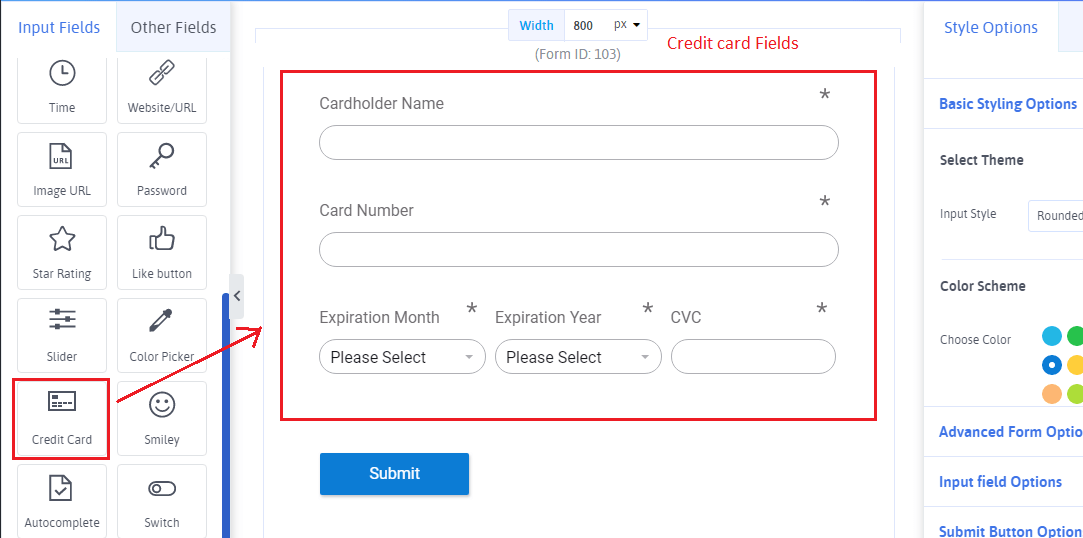
Task: Insert a Slider field
Action: pos(62,336)
